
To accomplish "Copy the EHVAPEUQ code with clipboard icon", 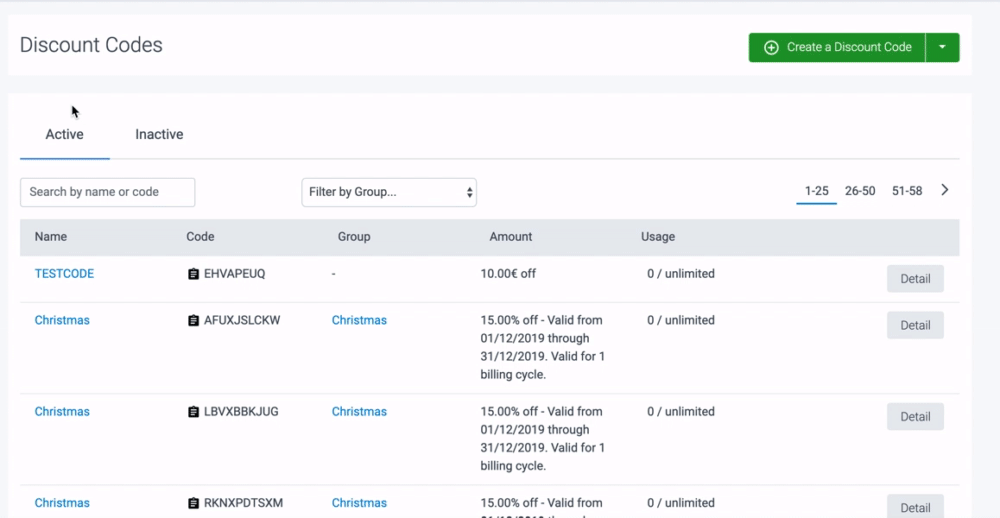I will tap(194, 274).
